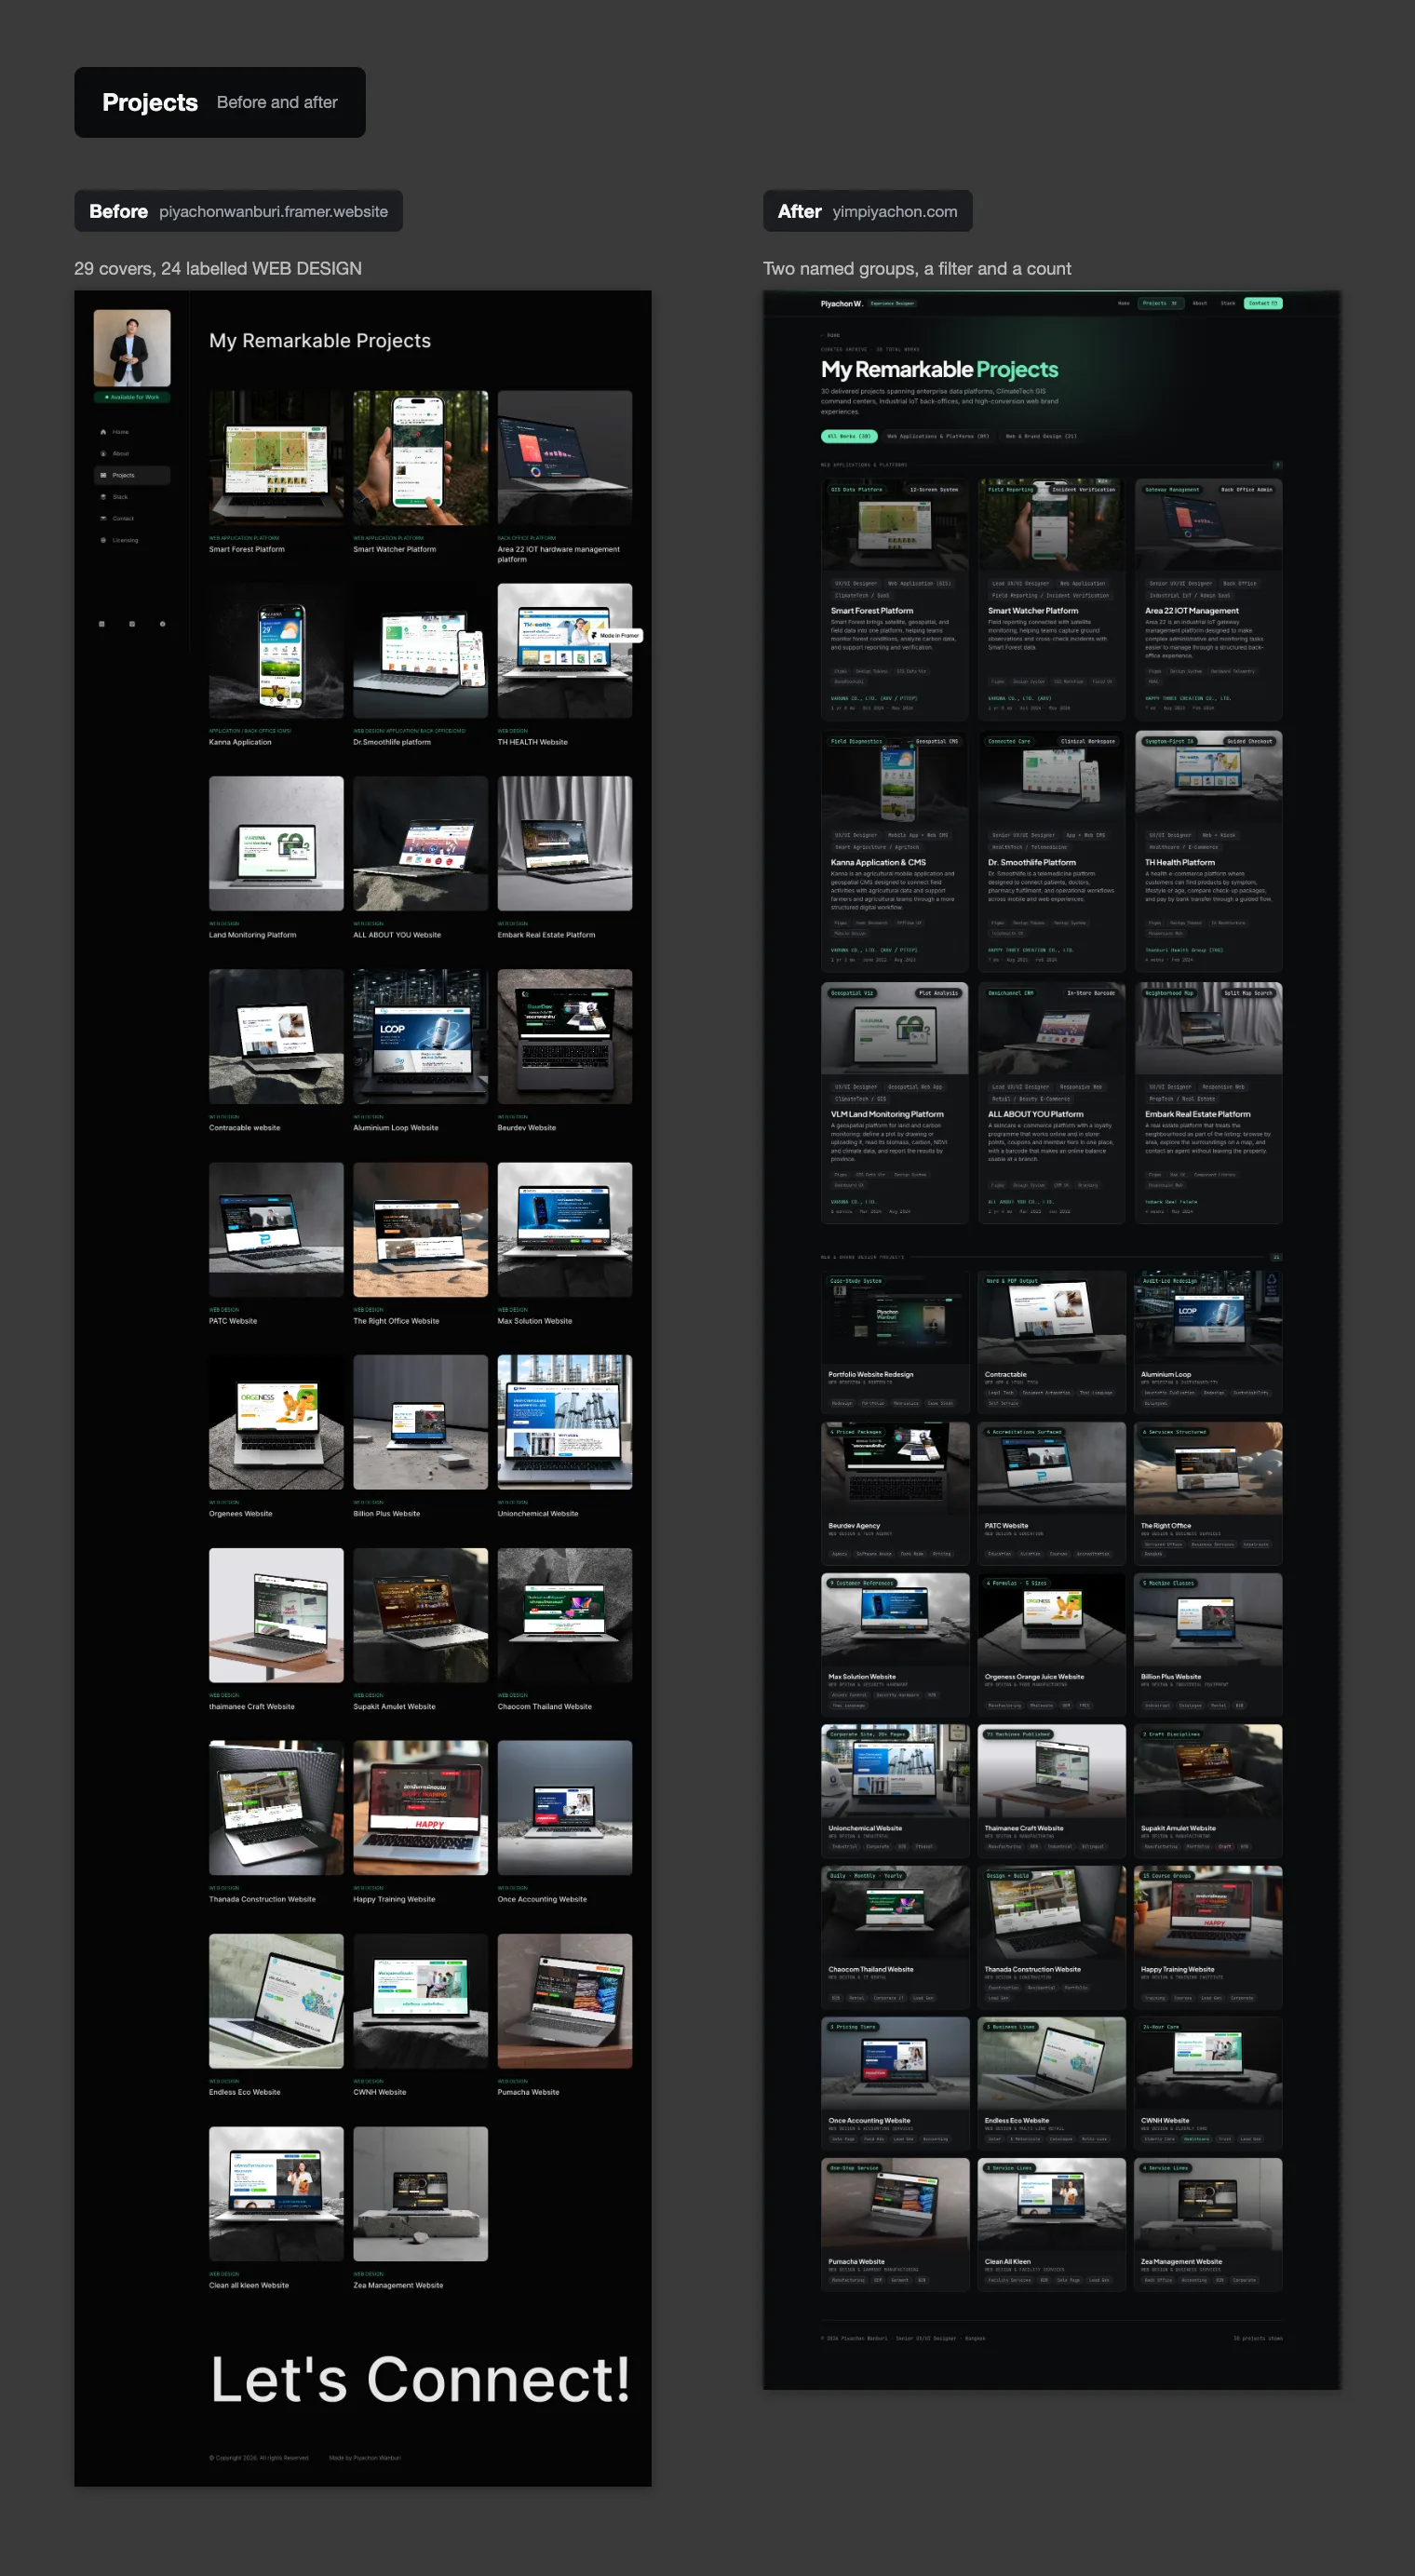Open the Licensing icon in Before sidebar
1415x2576 pixels.
point(103,540)
